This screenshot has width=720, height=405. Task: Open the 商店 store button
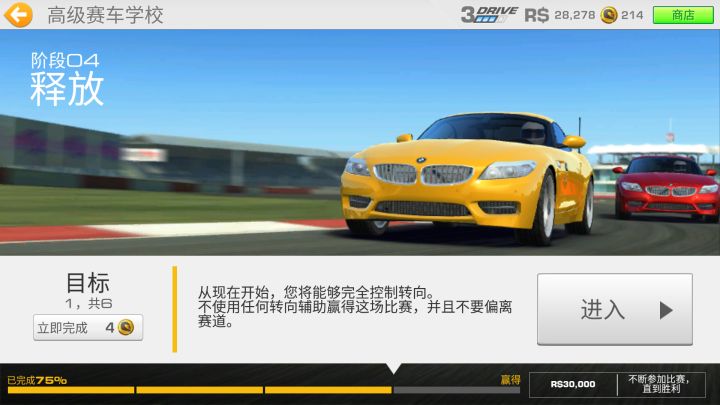[x=683, y=15]
